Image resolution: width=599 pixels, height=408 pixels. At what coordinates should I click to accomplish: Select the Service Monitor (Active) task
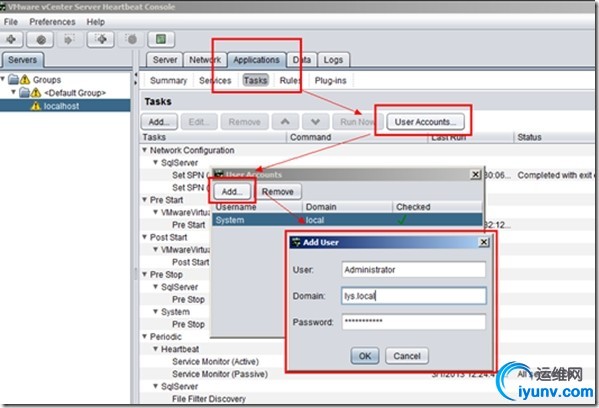[215, 361]
